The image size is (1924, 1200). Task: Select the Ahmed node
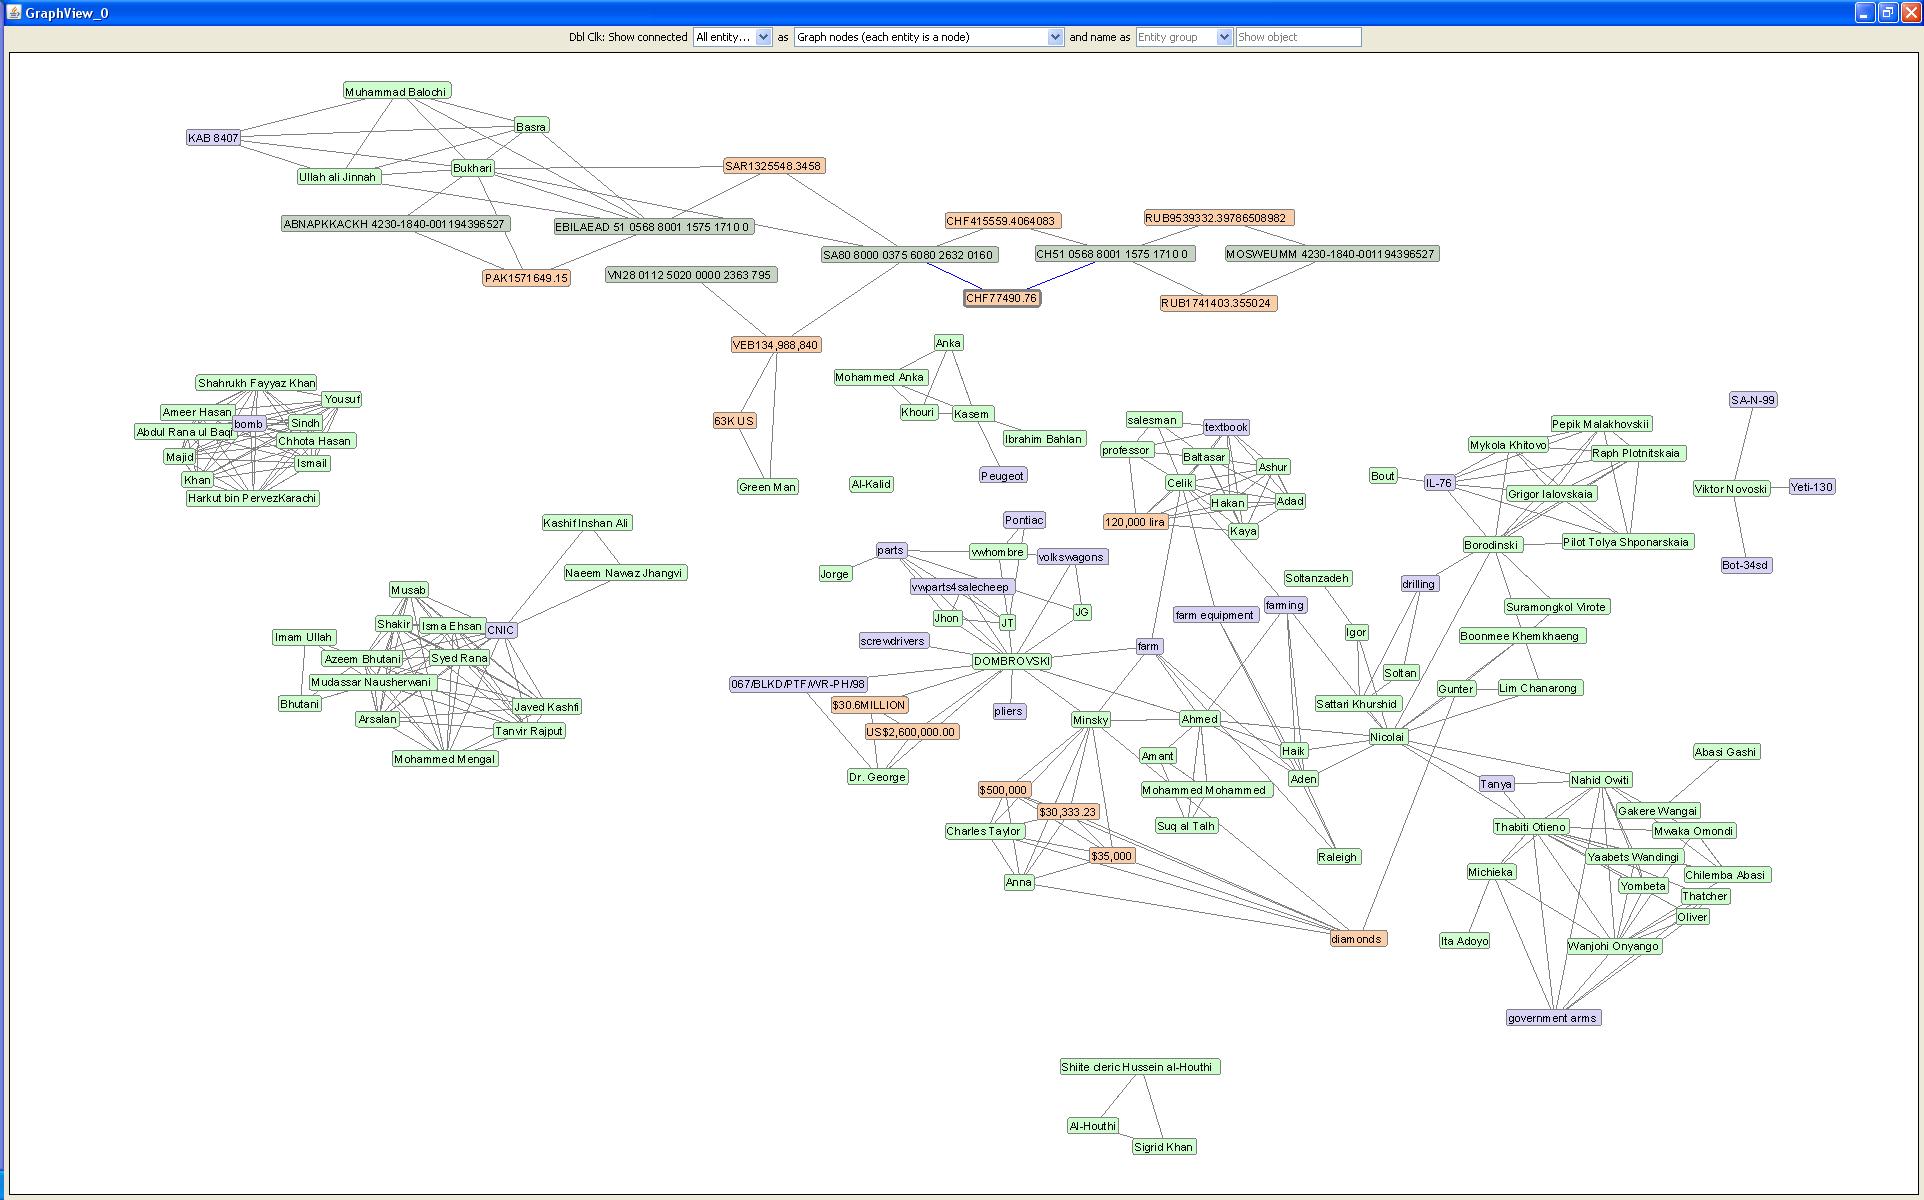coord(1200,719)
